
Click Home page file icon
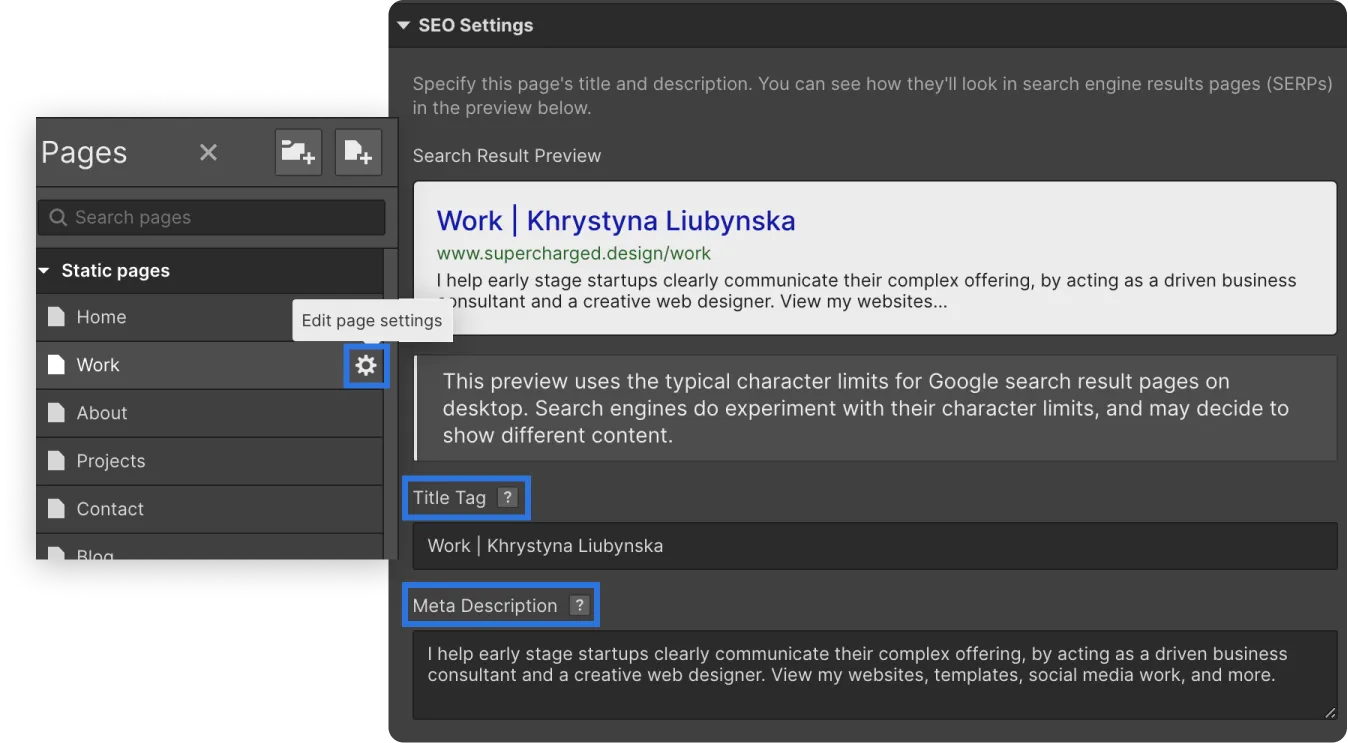56,317
